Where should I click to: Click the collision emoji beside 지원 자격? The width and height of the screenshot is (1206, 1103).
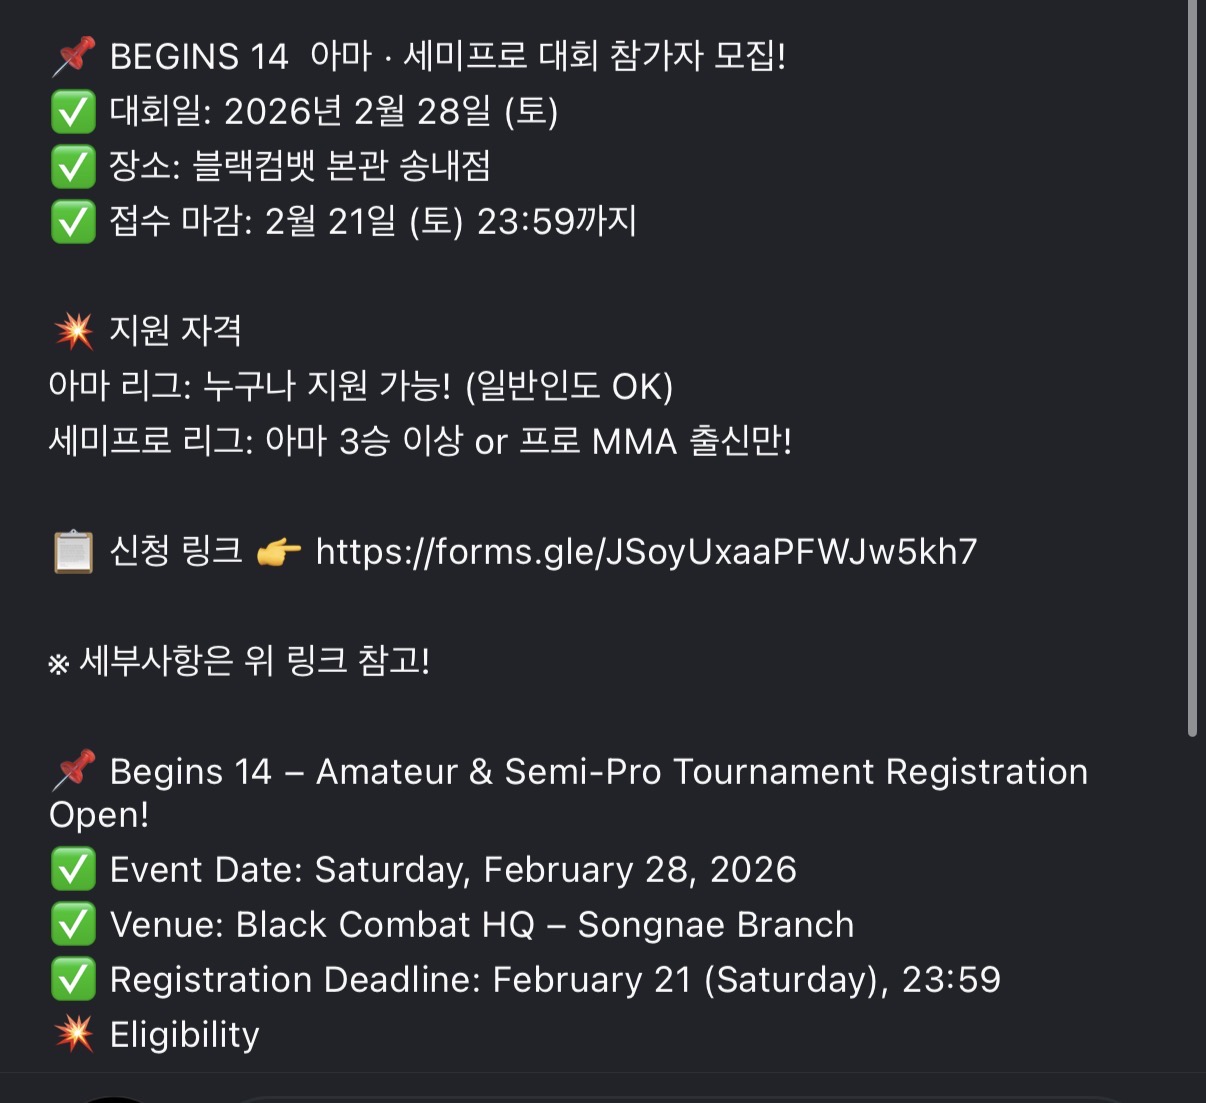pos(73,331)
